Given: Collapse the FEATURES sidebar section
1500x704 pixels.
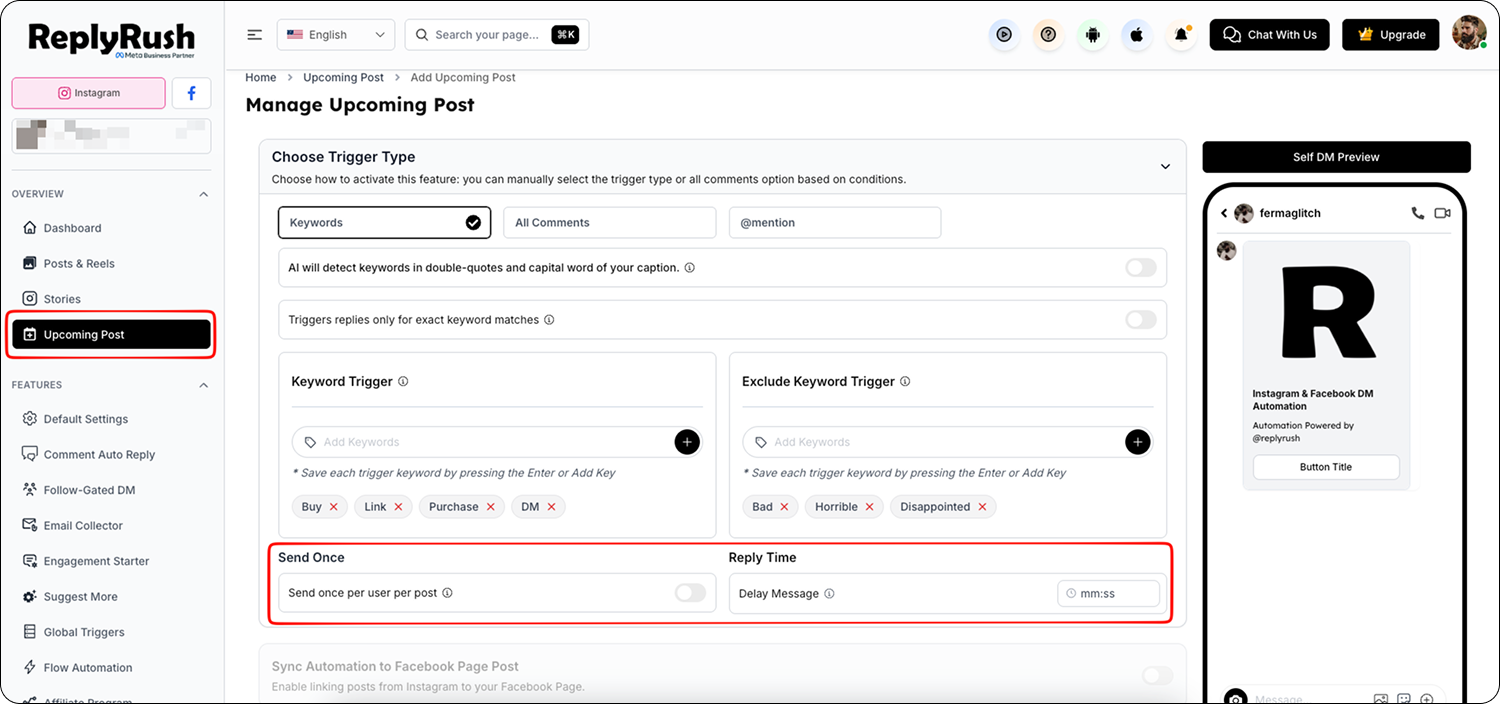Looking at the screenshot, I should coord(204,385).
